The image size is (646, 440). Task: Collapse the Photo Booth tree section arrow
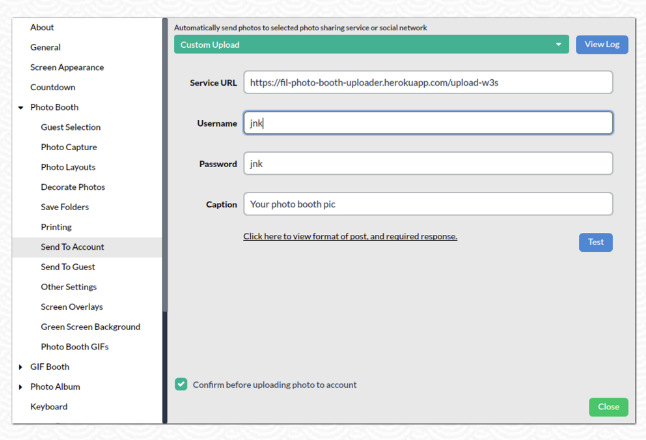[x=21, y=108]
